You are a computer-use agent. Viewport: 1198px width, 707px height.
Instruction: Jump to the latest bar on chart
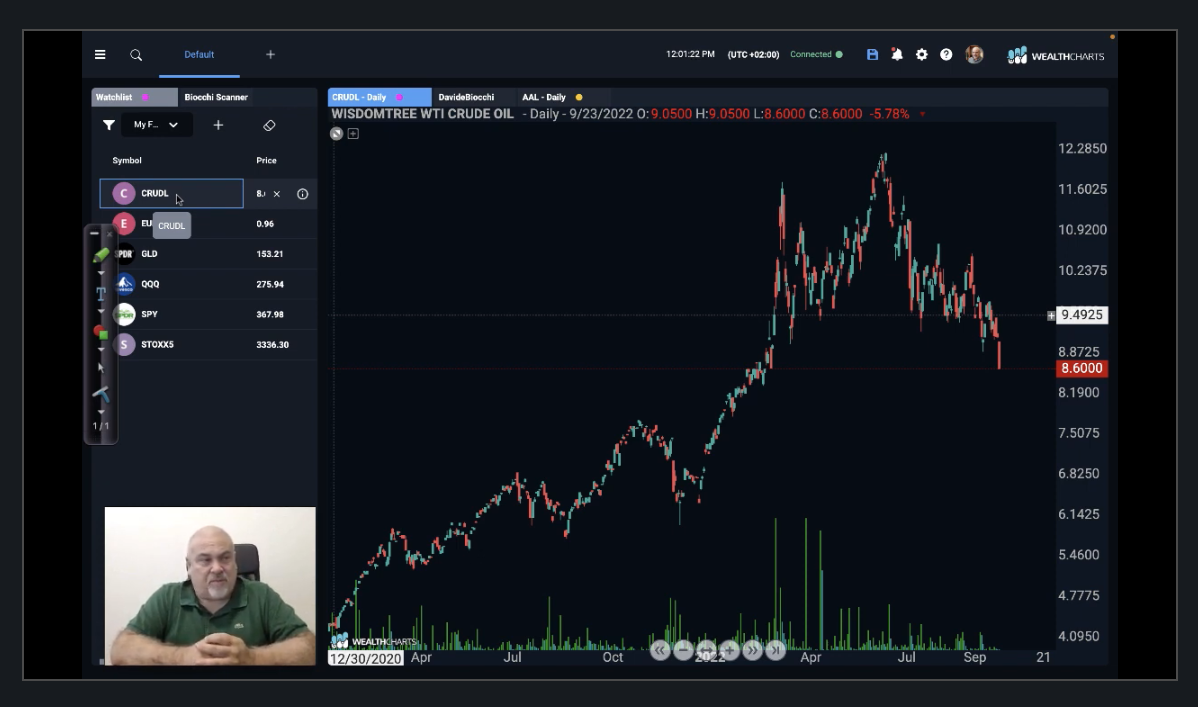pos(775,650)
